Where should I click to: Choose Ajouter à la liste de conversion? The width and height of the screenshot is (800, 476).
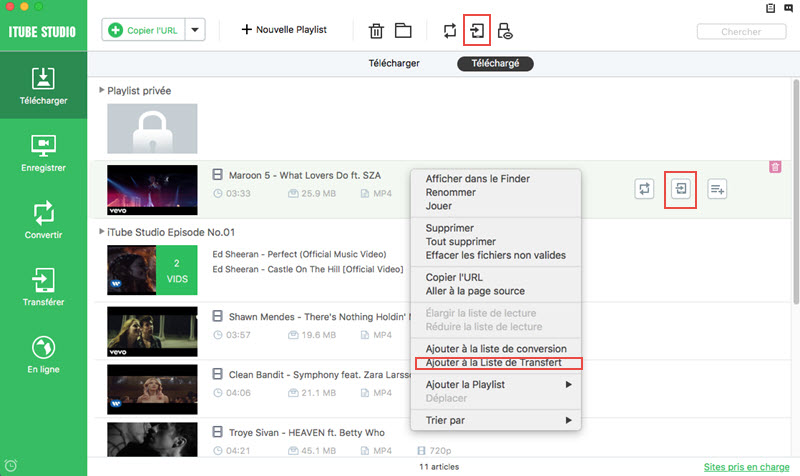click(x=496, y=349)
